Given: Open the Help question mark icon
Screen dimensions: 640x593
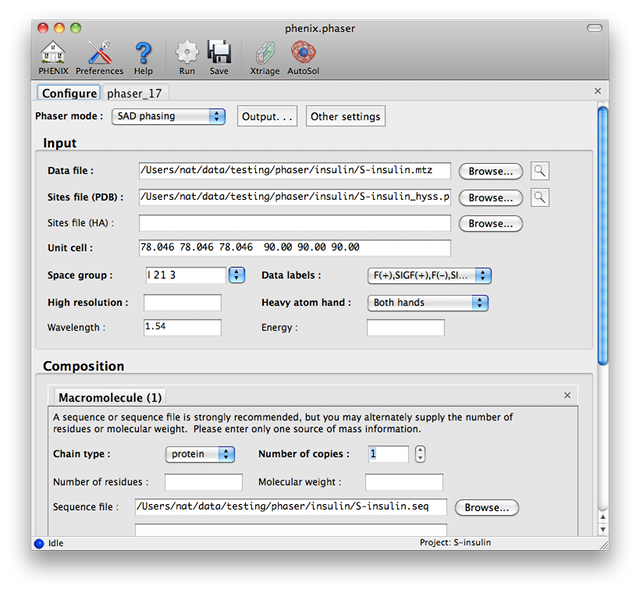Looking at the screenshot, I should point(143,53).
